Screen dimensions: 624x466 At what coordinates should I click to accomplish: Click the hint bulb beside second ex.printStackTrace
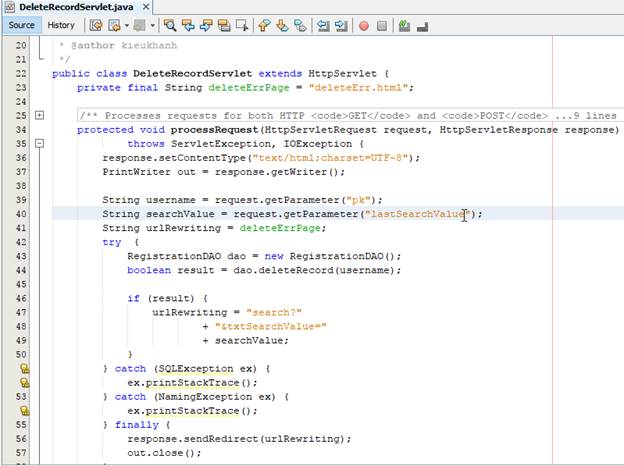click(x=24, y=410)
